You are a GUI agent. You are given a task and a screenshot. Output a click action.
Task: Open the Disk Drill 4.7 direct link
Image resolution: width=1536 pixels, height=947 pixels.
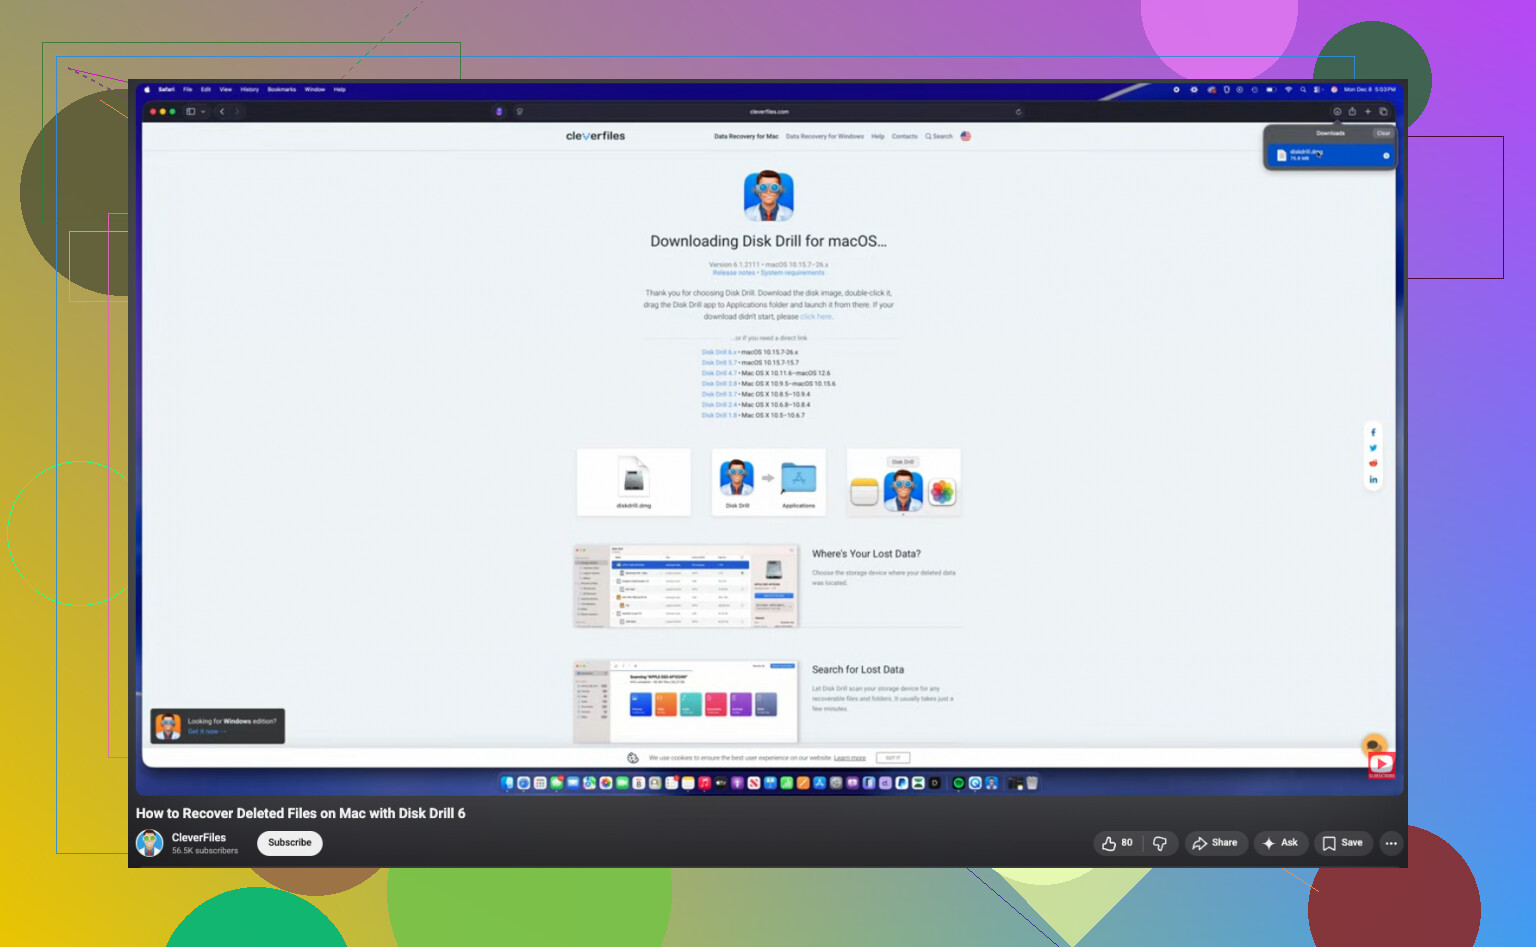[x=718, y=373]
